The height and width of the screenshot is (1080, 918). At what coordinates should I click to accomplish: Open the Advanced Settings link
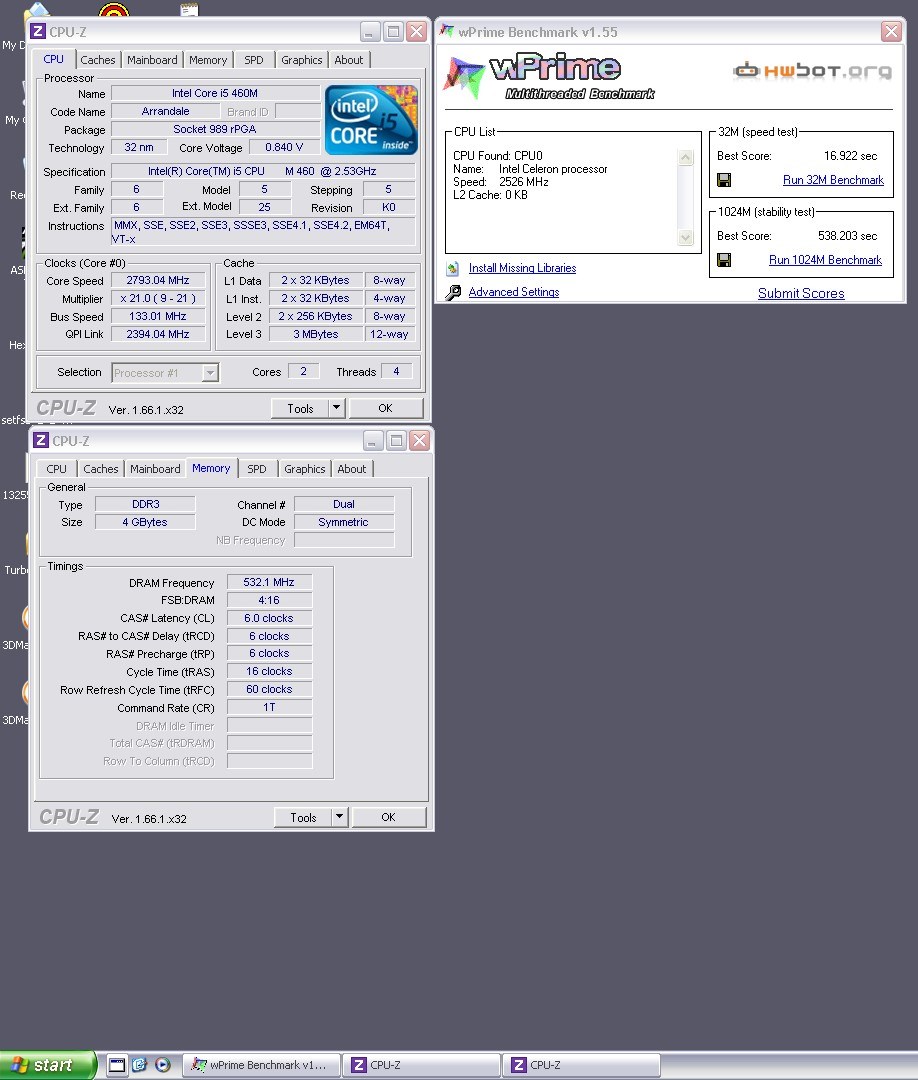point(514,292)
